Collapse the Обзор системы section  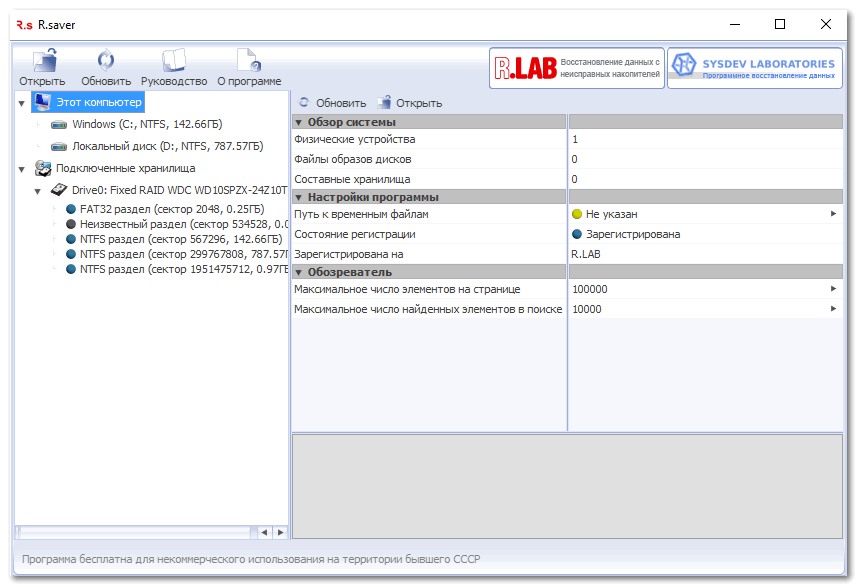click(x=299, y=122)
